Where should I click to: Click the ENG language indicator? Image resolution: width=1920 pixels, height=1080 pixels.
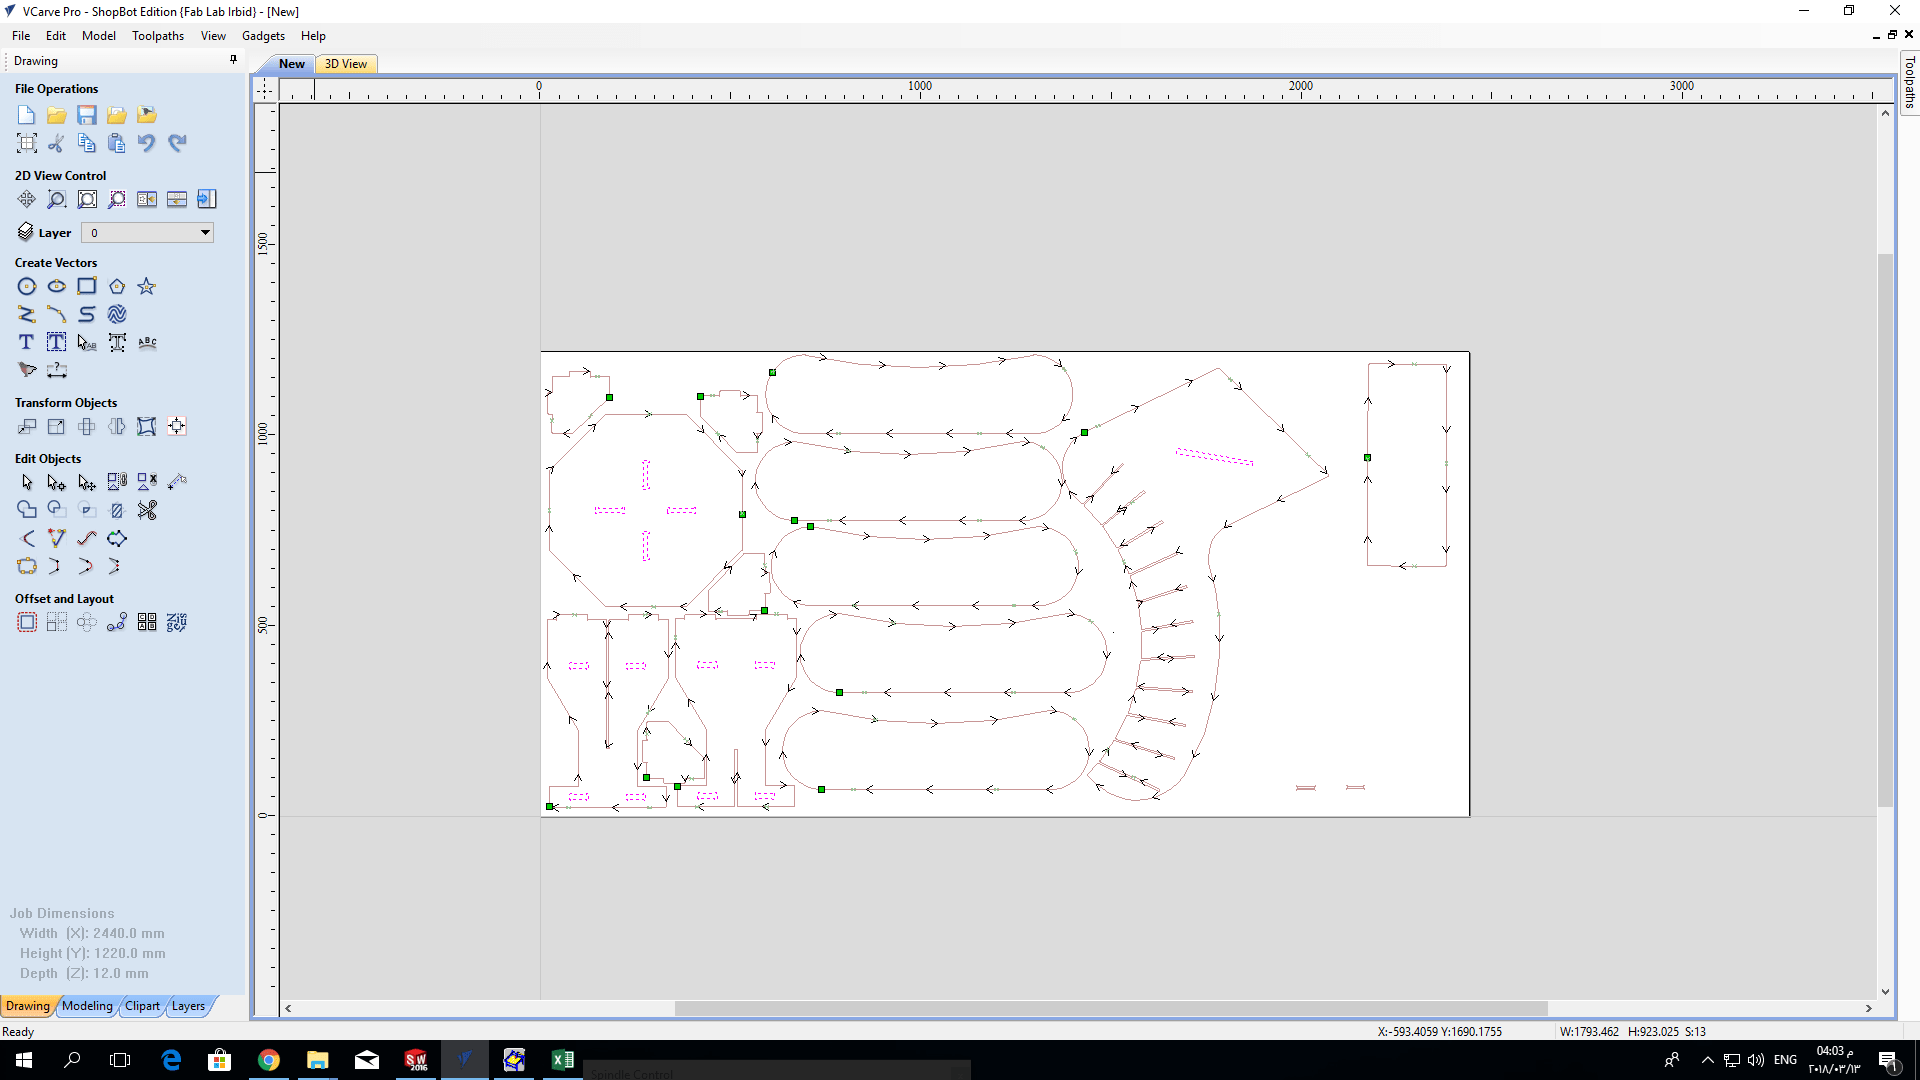pos(1785,1060)
